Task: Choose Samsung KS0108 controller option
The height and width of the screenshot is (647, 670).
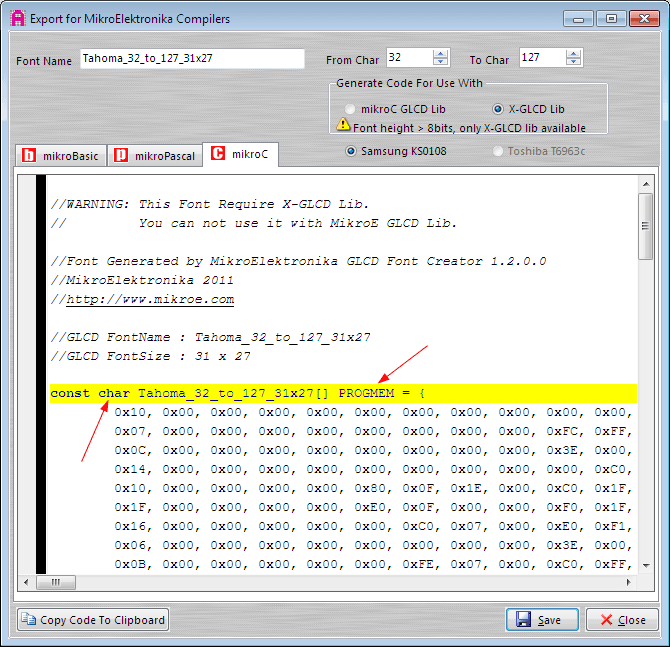Action: pos(350,151)
